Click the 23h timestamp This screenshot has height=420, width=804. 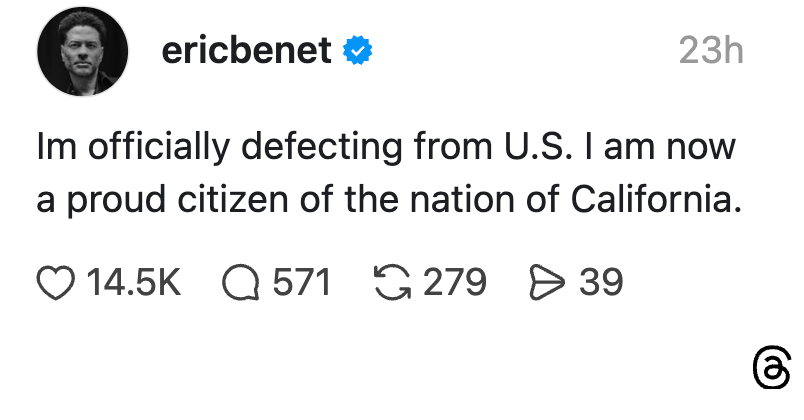click(711, 50)
